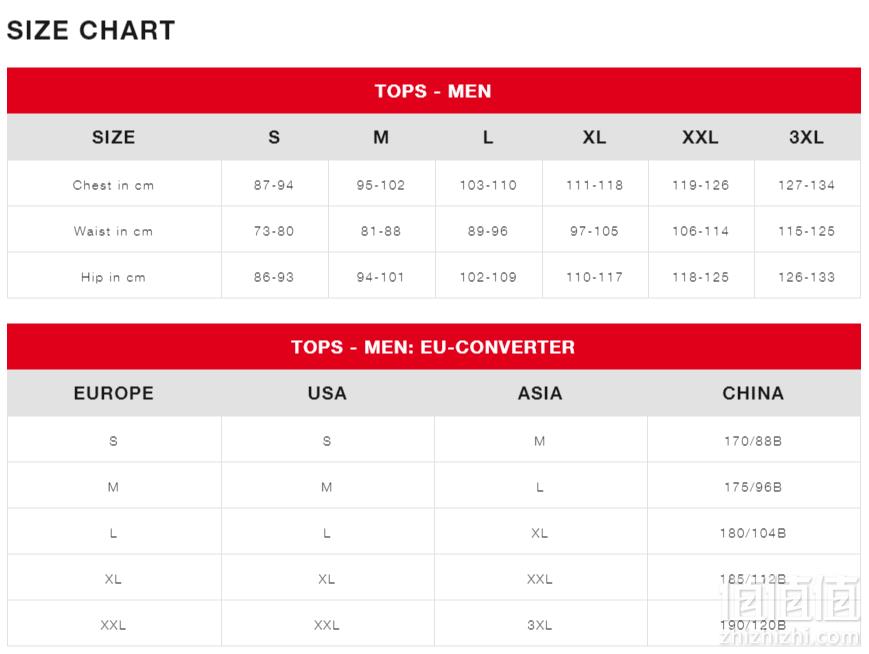This screenshot has width=869, height=654.
Task: Select chest value 111-118 for XL
Action: [595, 185]
